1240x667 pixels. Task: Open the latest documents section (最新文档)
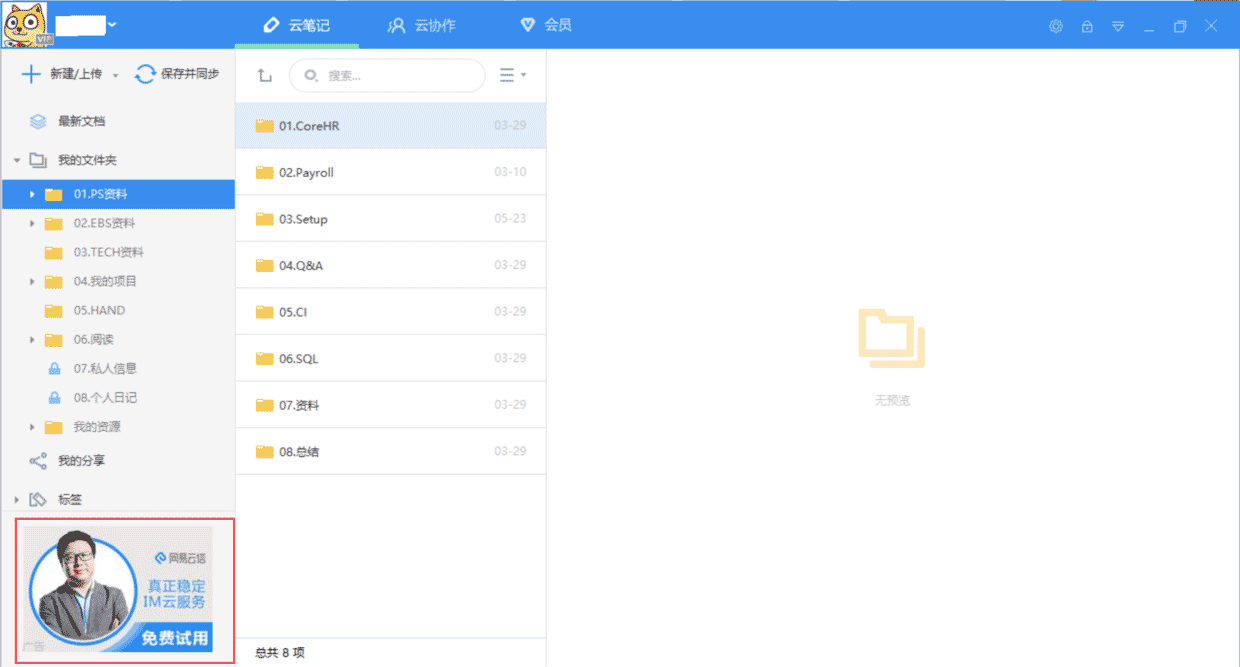(81, 121)
